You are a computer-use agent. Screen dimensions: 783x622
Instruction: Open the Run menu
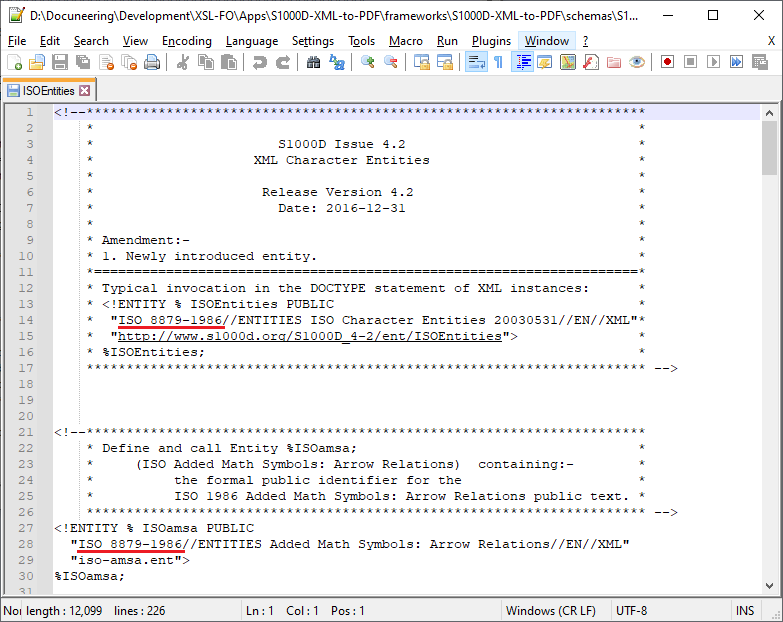pos(447,41)
